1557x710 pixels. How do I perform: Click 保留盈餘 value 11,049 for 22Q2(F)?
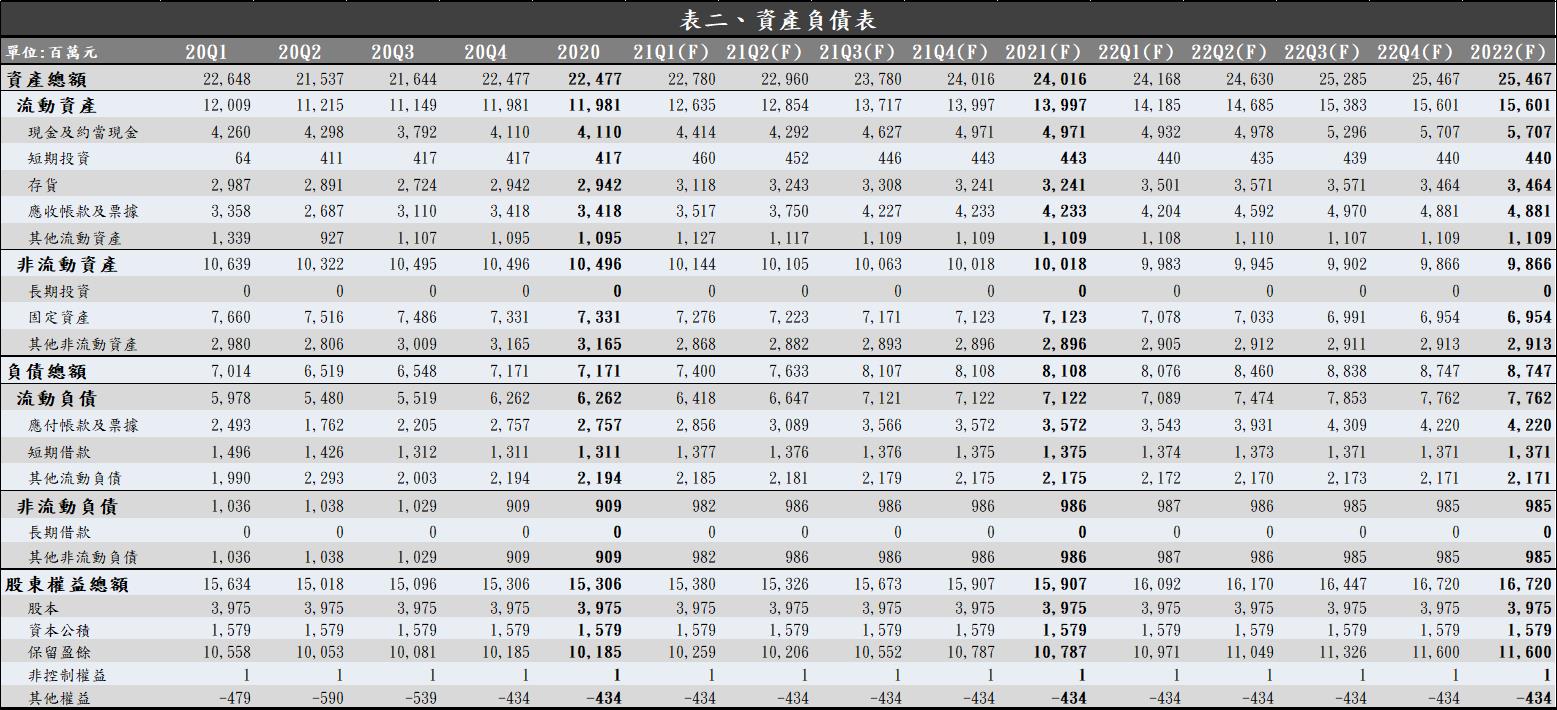1250,652
